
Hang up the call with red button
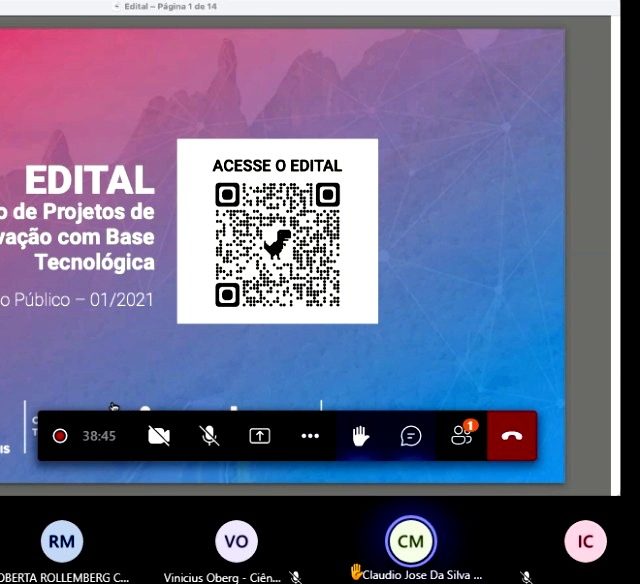[x=512, y=436]
